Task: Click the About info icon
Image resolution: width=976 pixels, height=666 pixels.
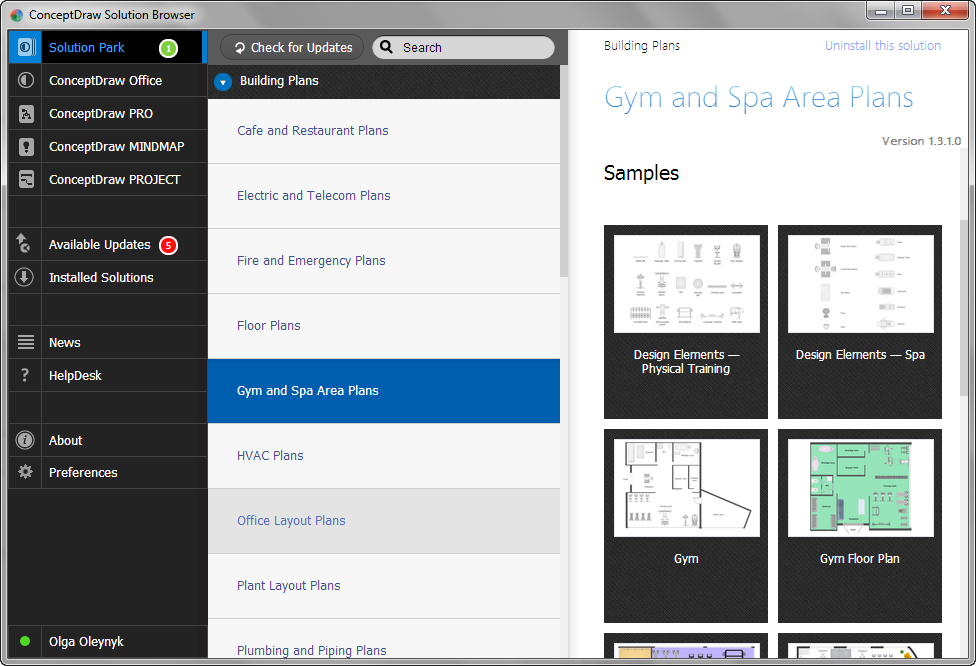Action: [25, 440]
